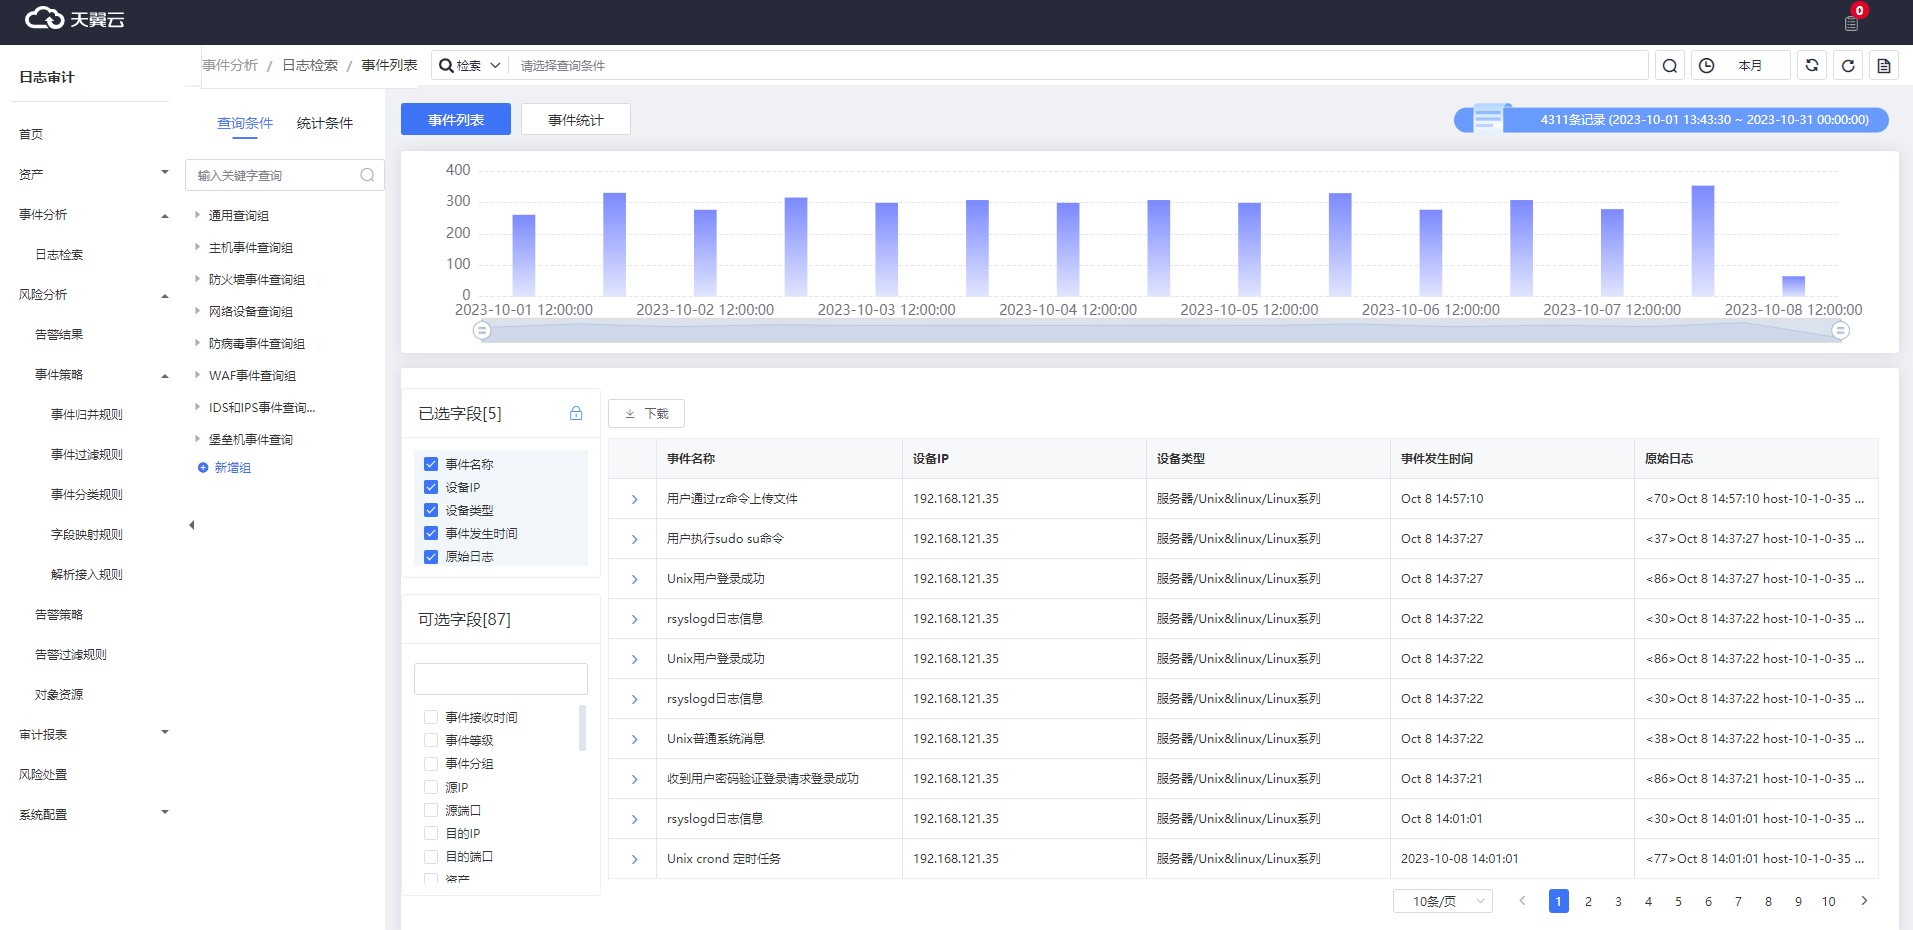Expand the 防火墙事件查询组 tree node
The height and width of the screenshot is (930, 1913).
tap(197, 279)
